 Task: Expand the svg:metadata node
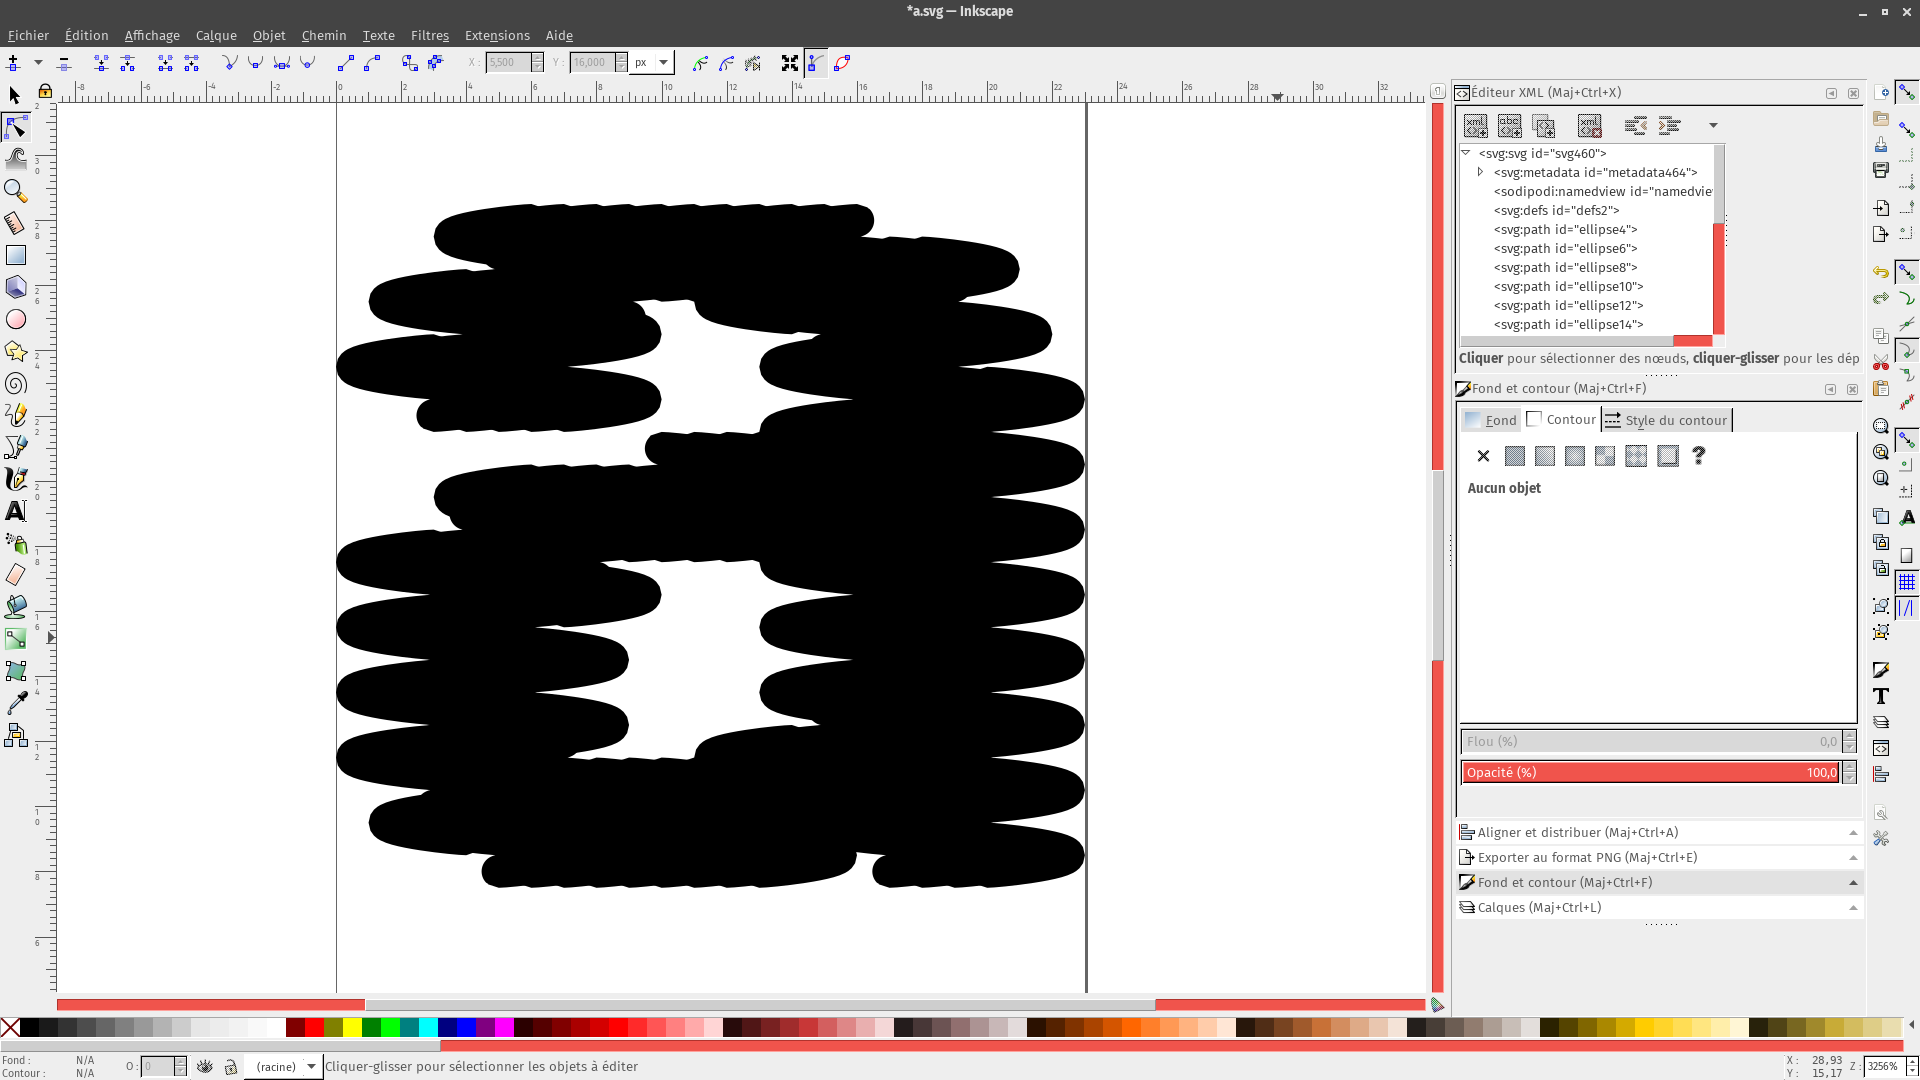pyautogui.click(x=1481, y=172)
